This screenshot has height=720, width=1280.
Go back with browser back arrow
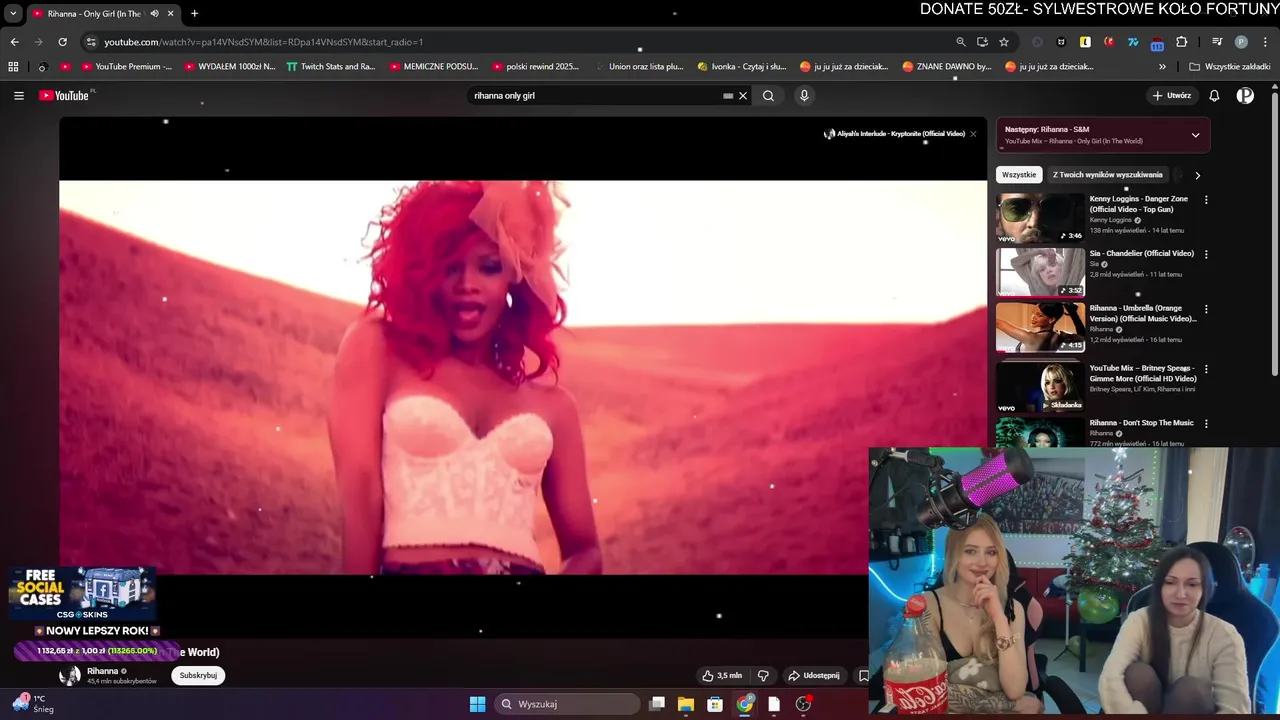click(x=14, y=42)
